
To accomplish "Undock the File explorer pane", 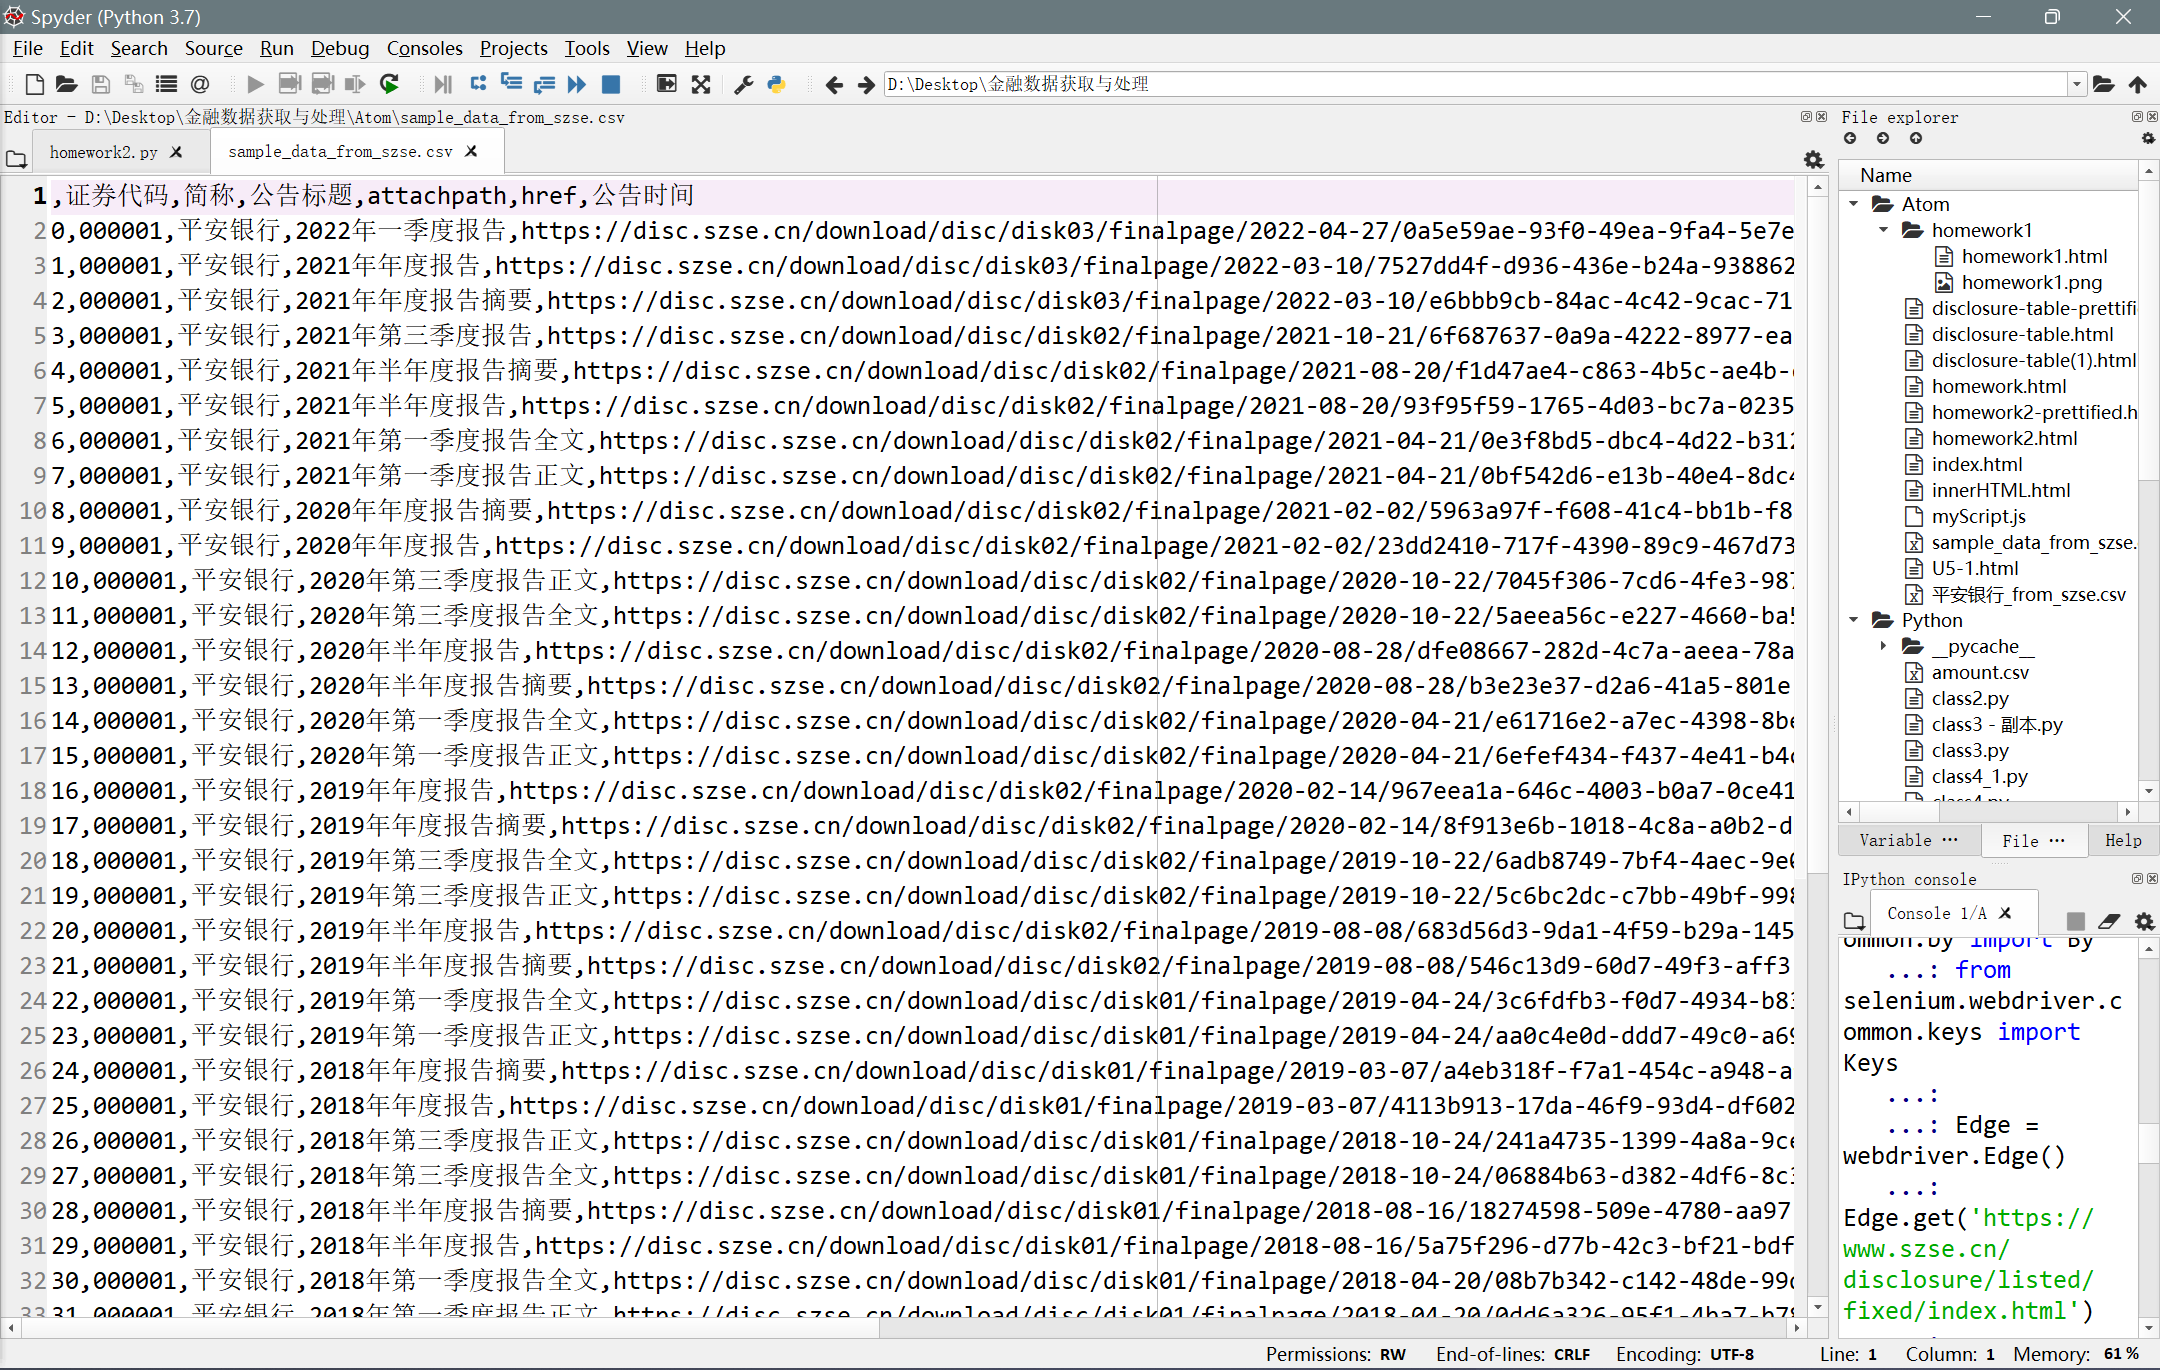I will (2137, 117).
